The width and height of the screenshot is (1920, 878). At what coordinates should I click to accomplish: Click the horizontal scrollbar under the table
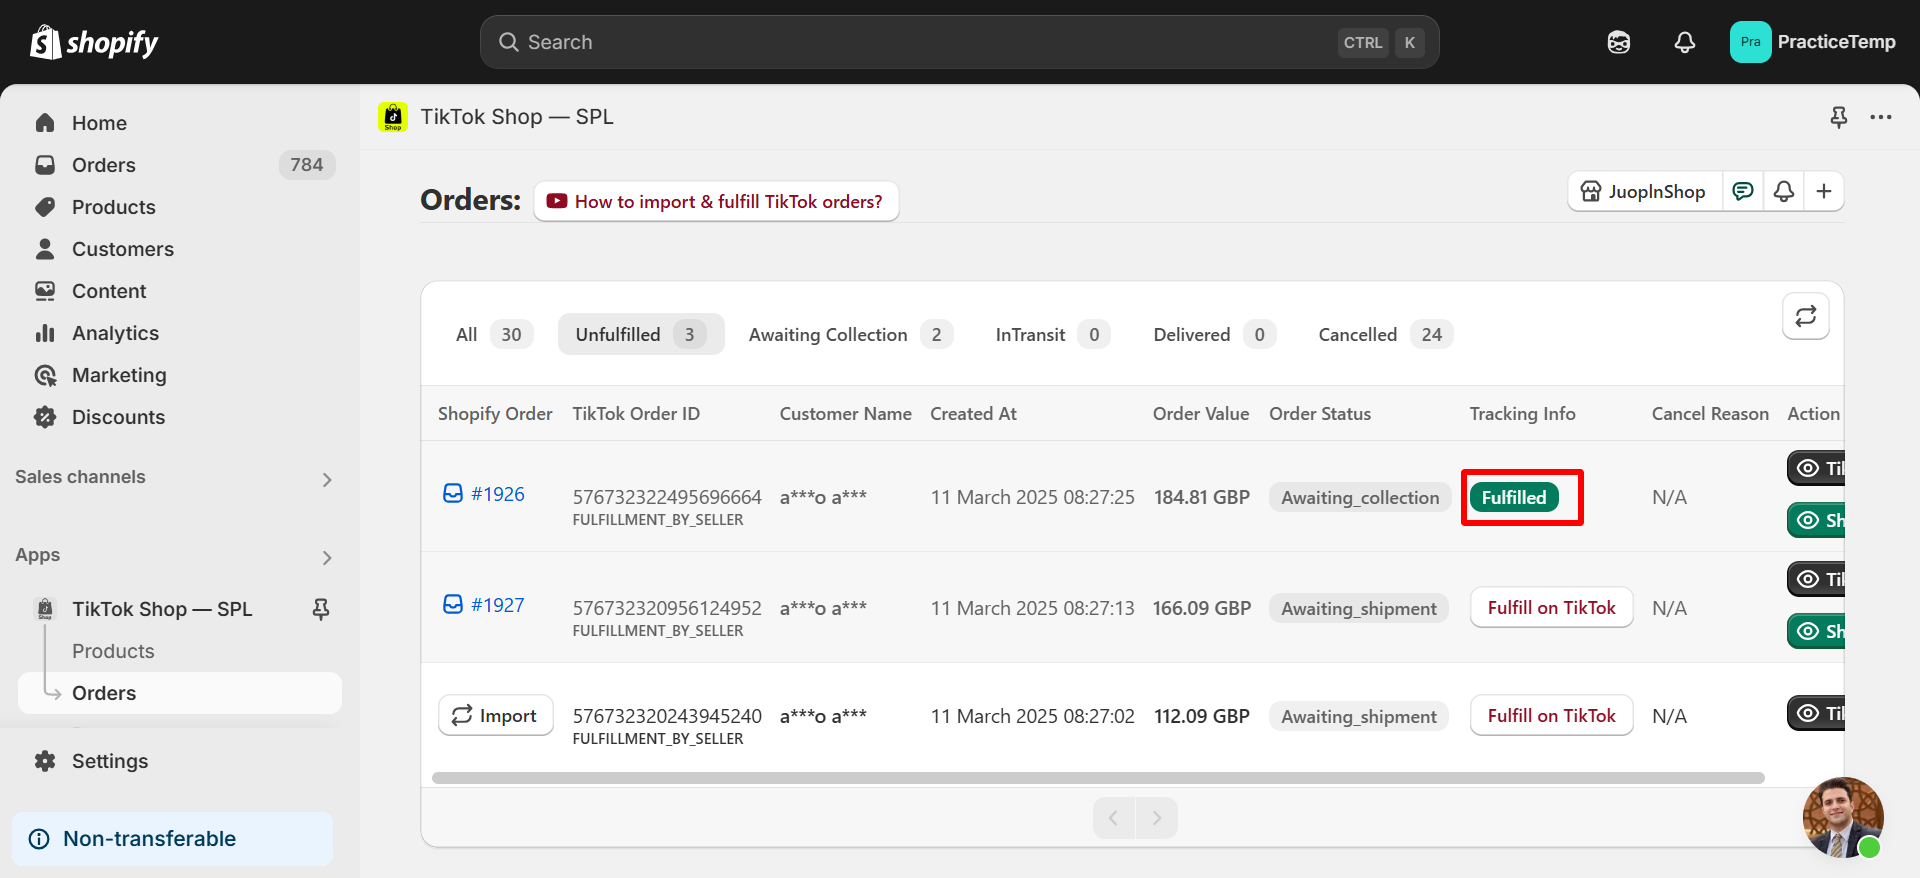[1098, 778]
